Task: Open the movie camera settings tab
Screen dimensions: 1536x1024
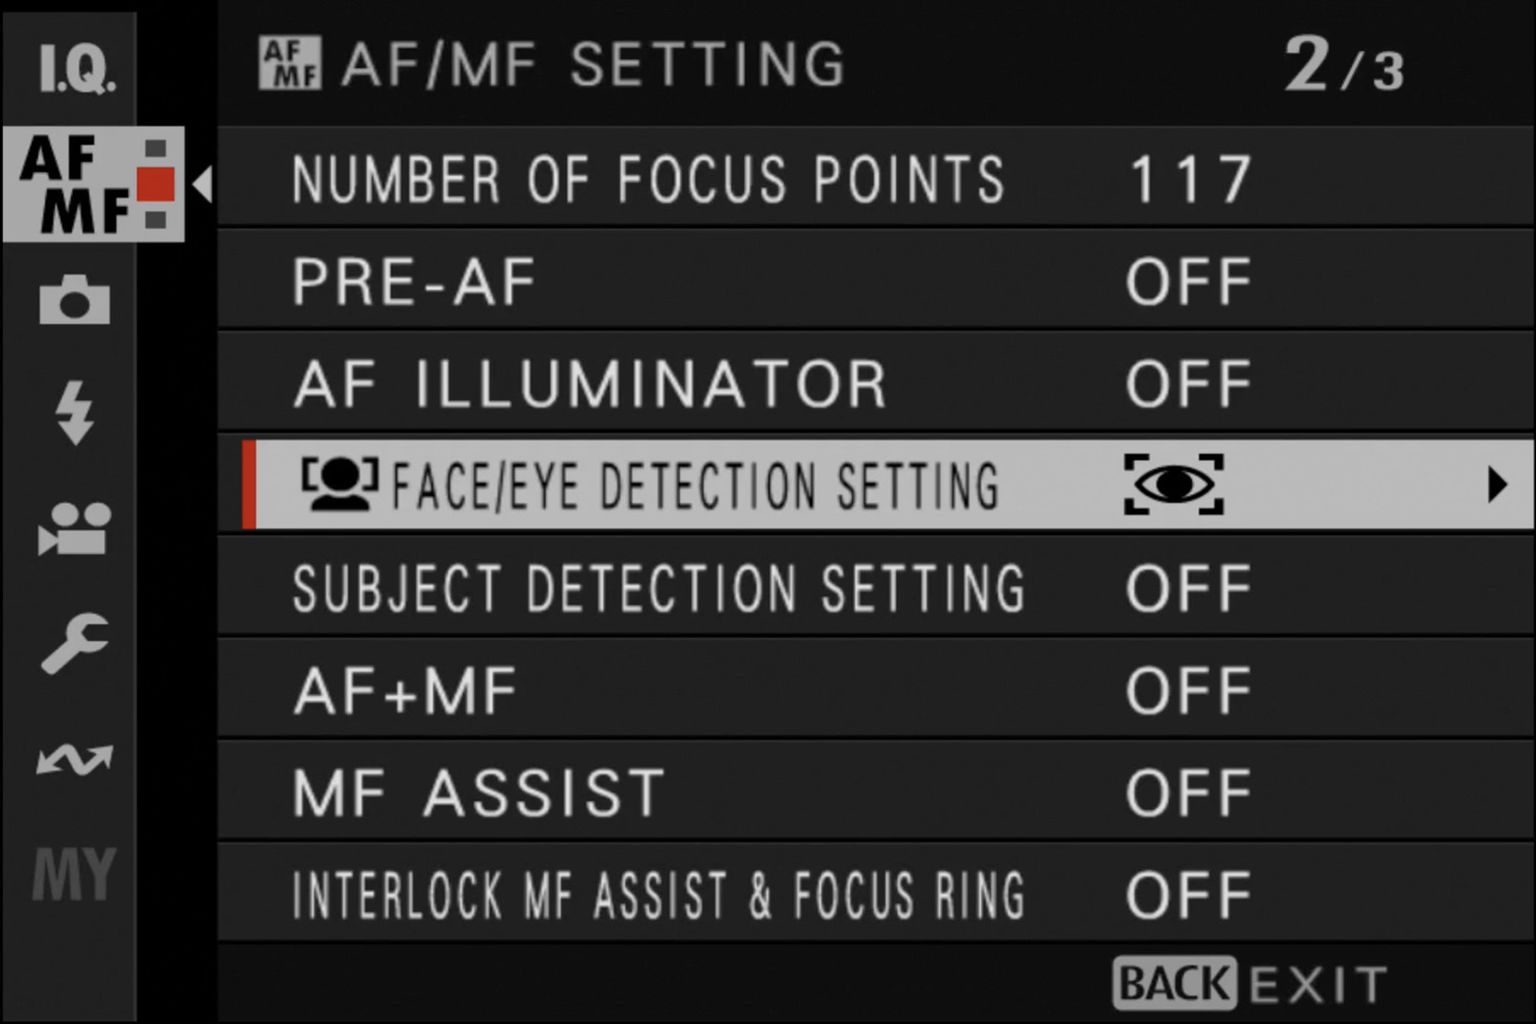Action: coord(74,528)
